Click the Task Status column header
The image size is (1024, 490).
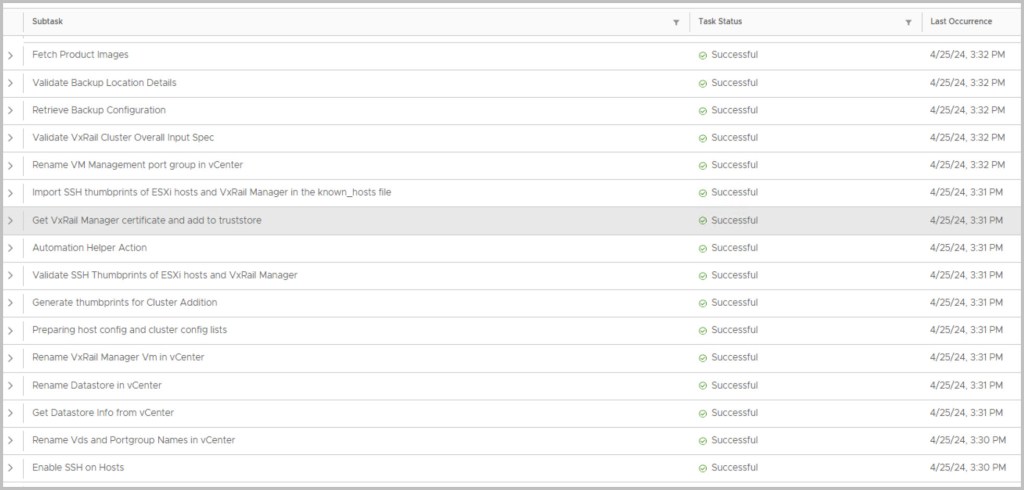720,21
